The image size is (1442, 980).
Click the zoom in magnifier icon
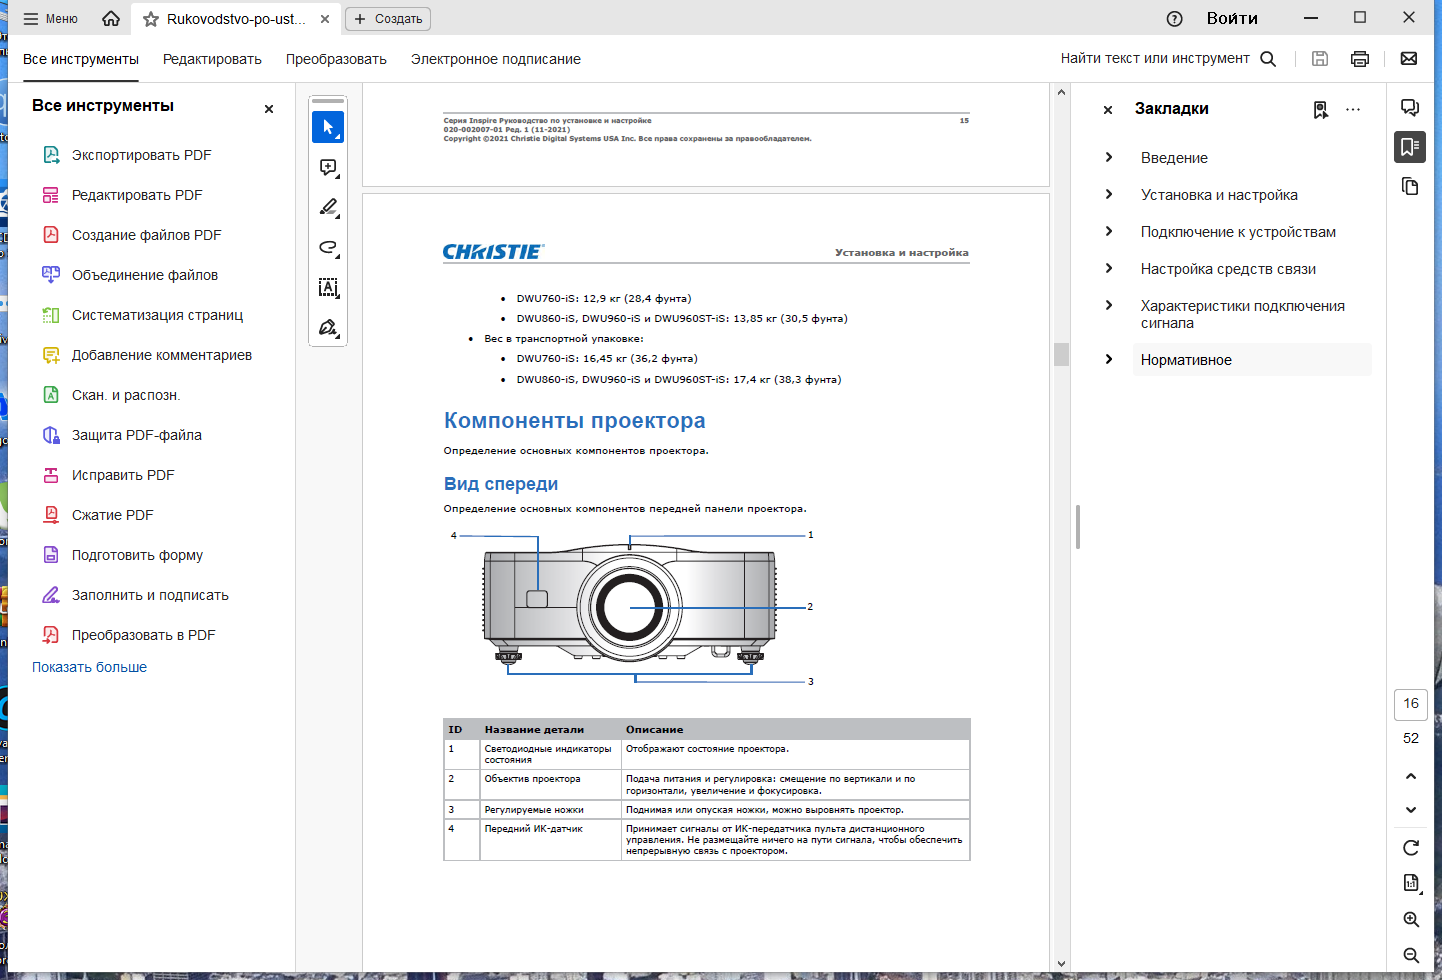tap(1411, 919)
